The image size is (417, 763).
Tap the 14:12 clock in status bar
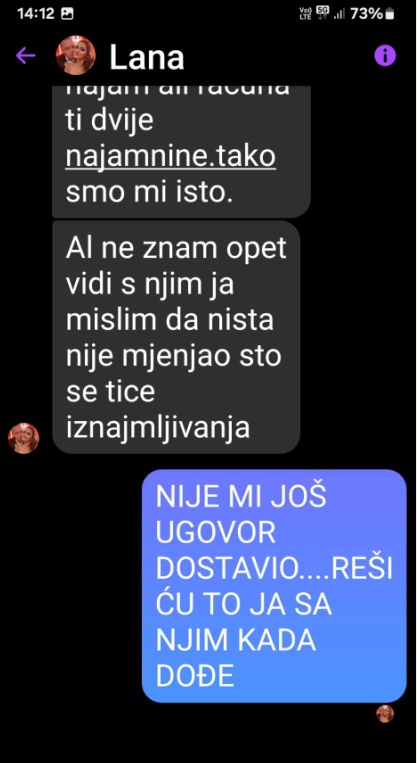click(36, 14)
